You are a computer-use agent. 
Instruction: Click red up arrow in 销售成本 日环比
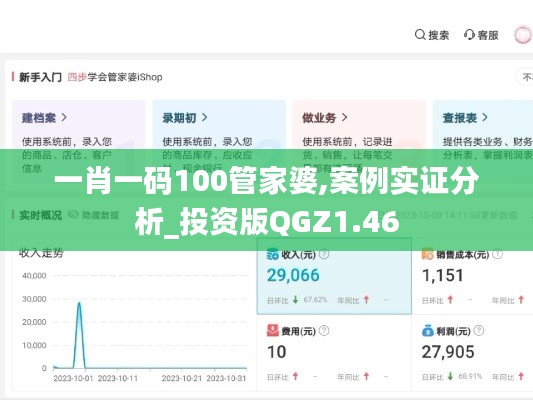tap(450, 300)
